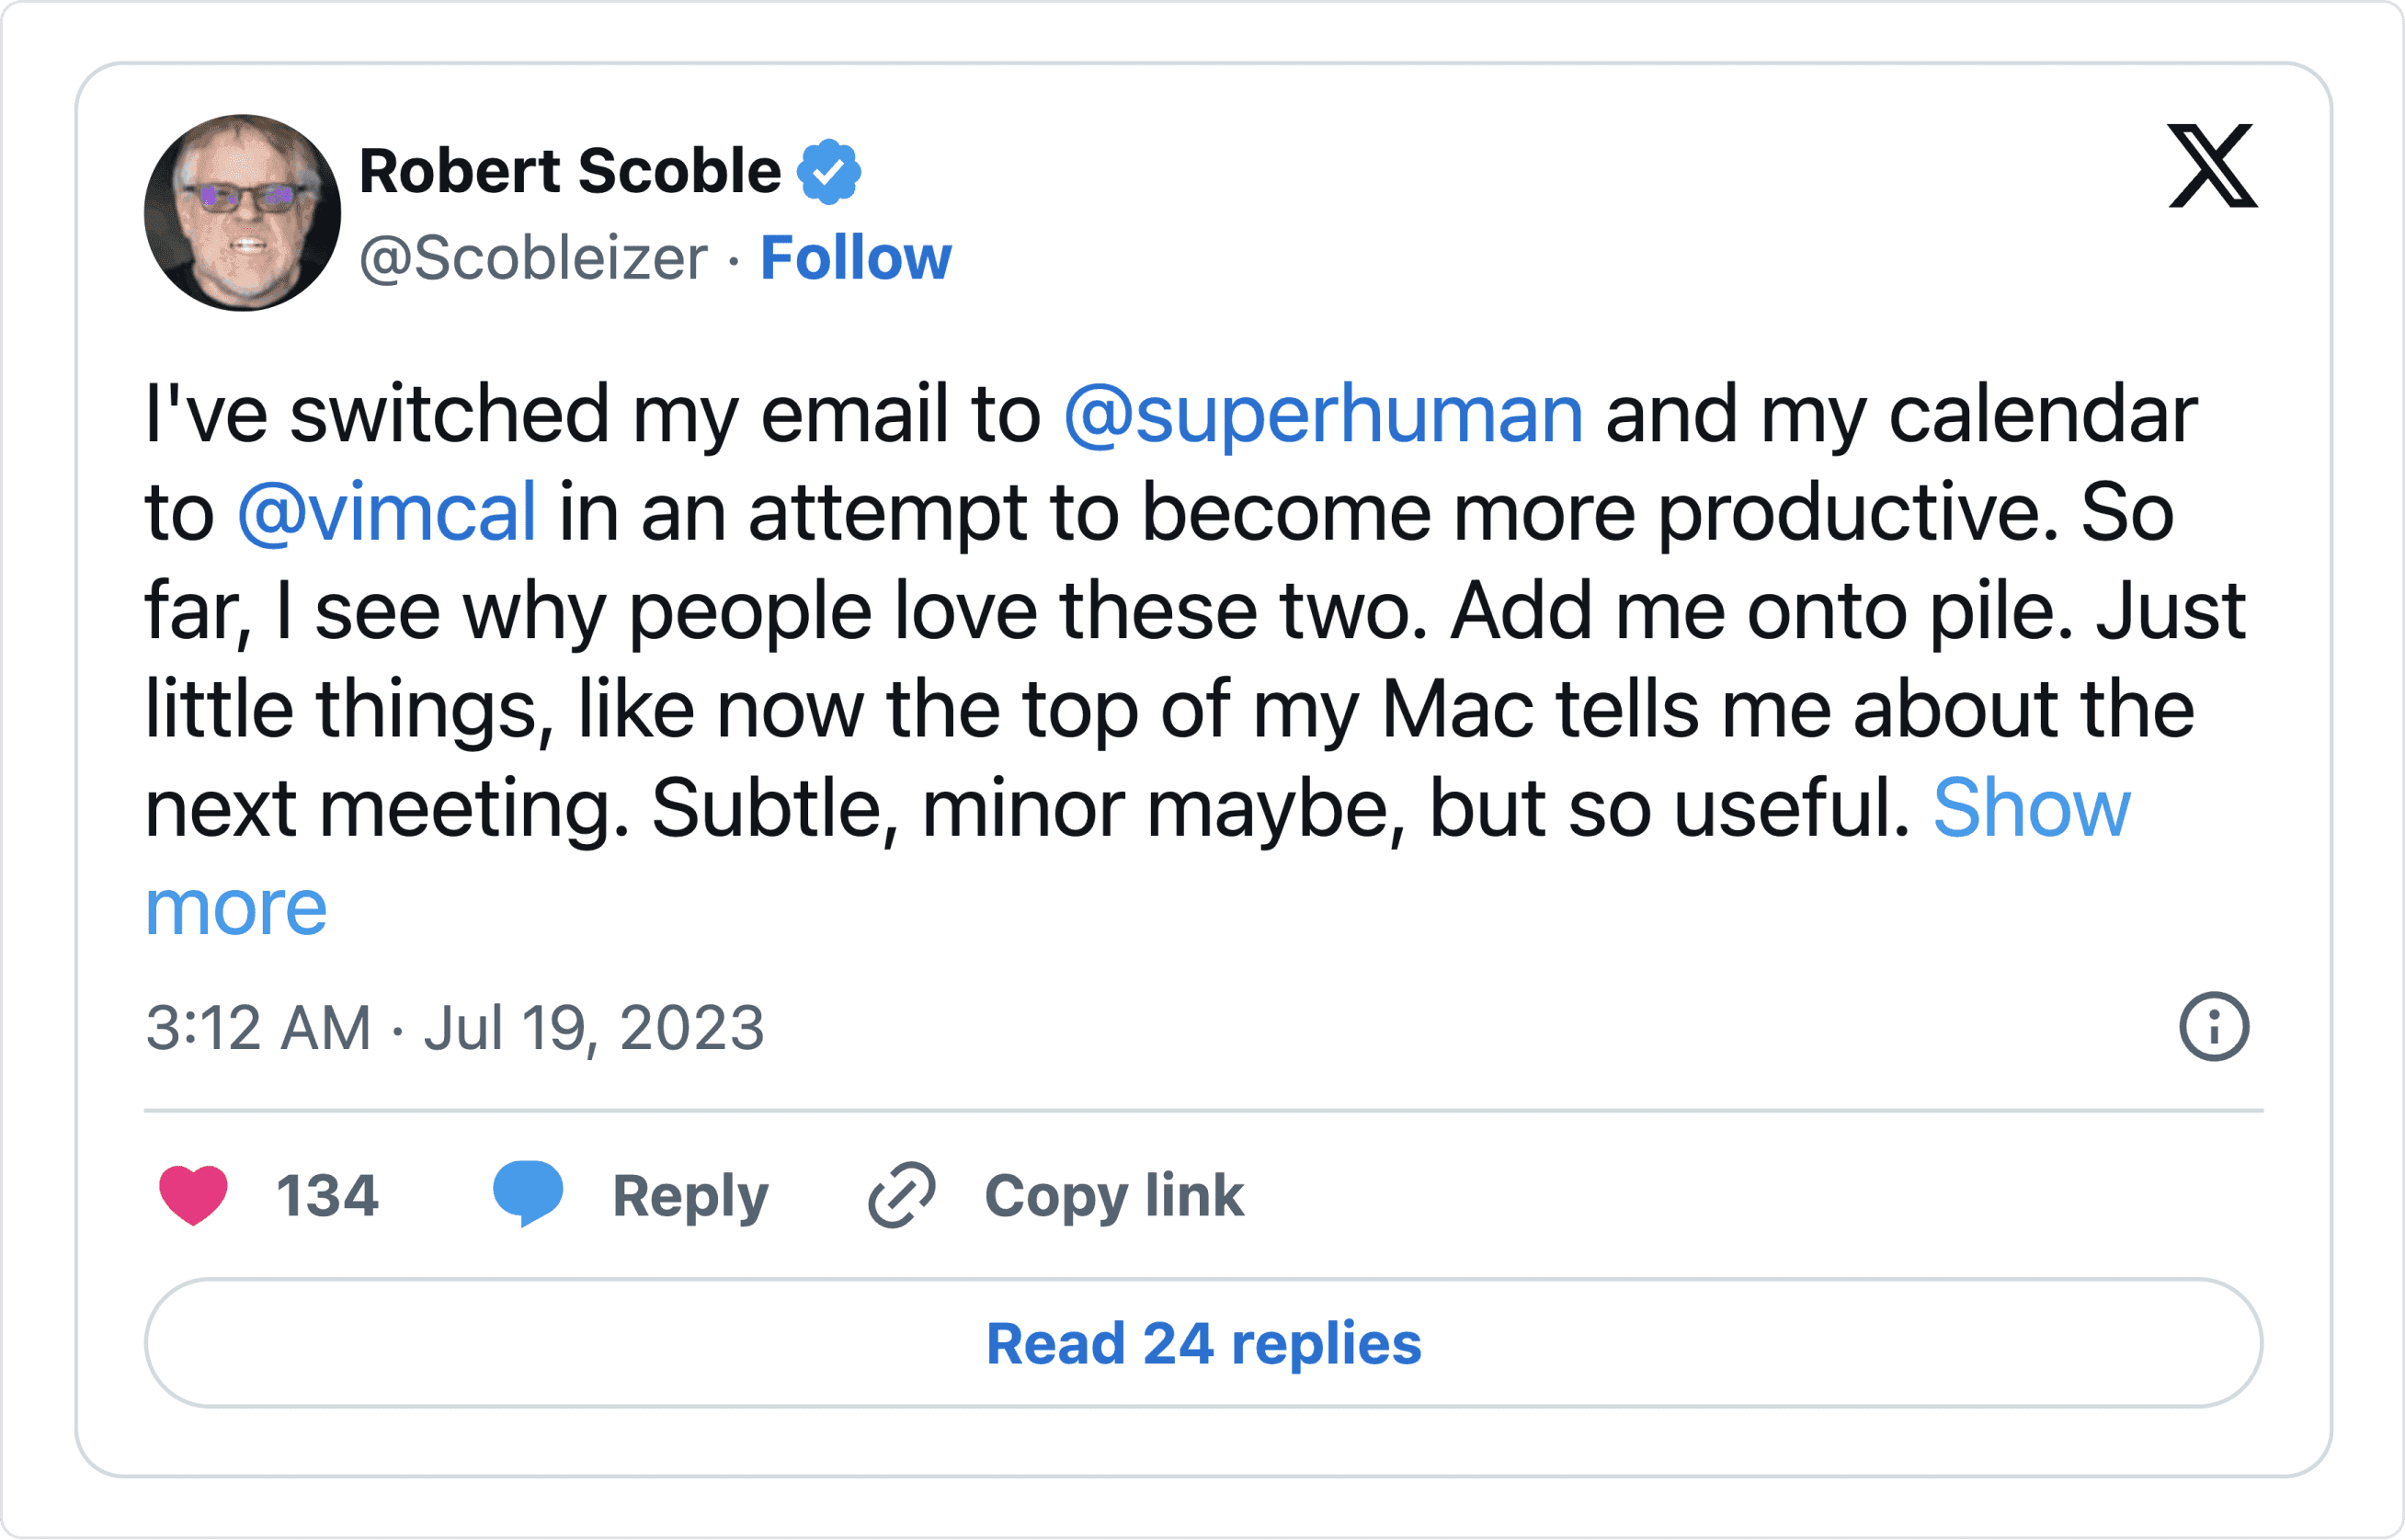
Task: Click the 3:12 AM time text
Action: 258,1027
